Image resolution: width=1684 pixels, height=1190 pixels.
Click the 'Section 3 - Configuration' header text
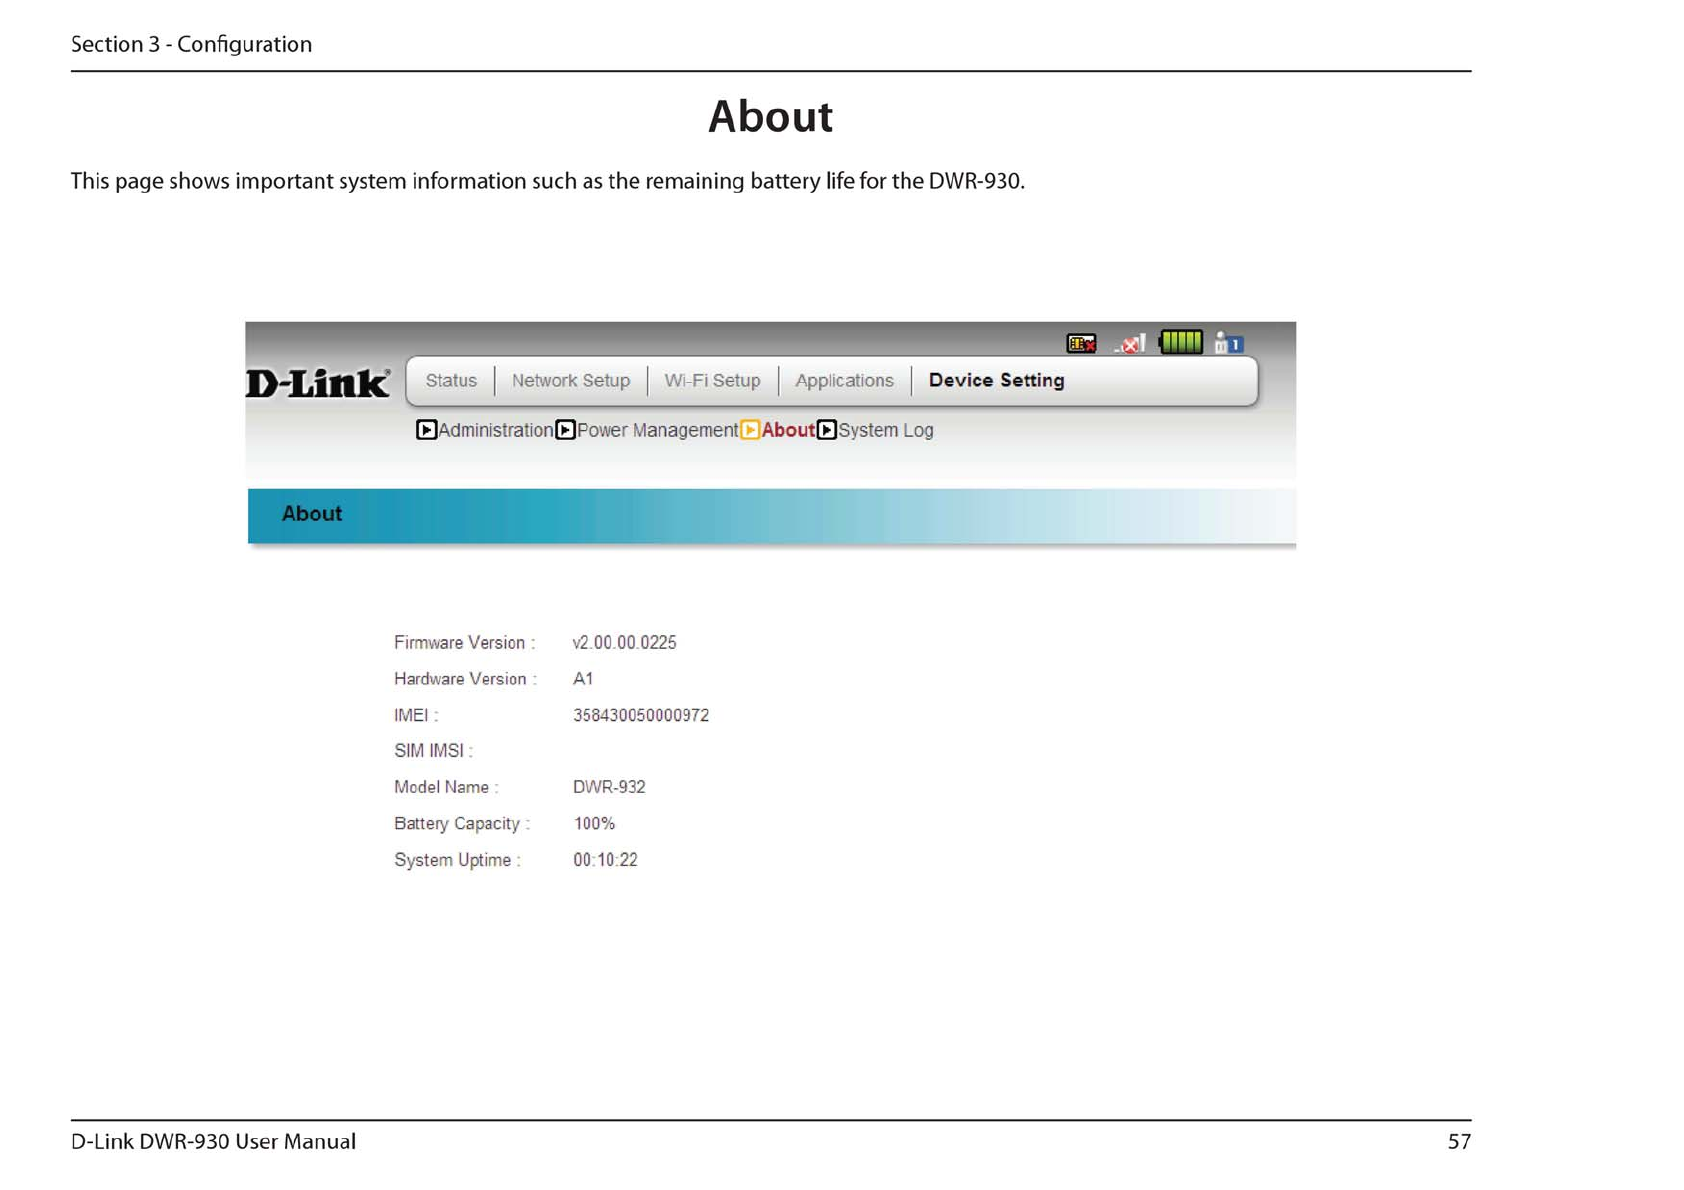[191, 45]
